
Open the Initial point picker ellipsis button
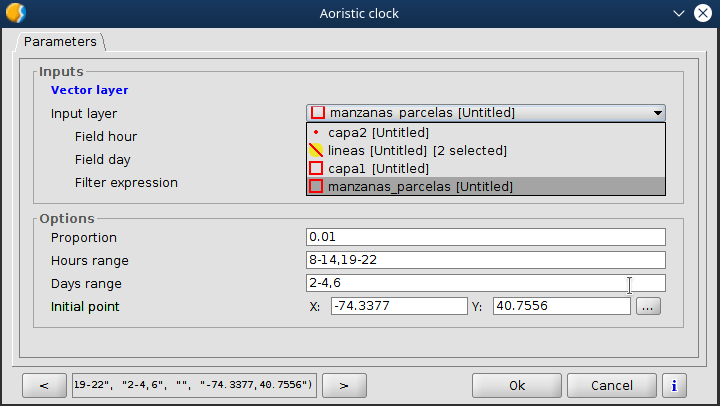coord(648,307)
